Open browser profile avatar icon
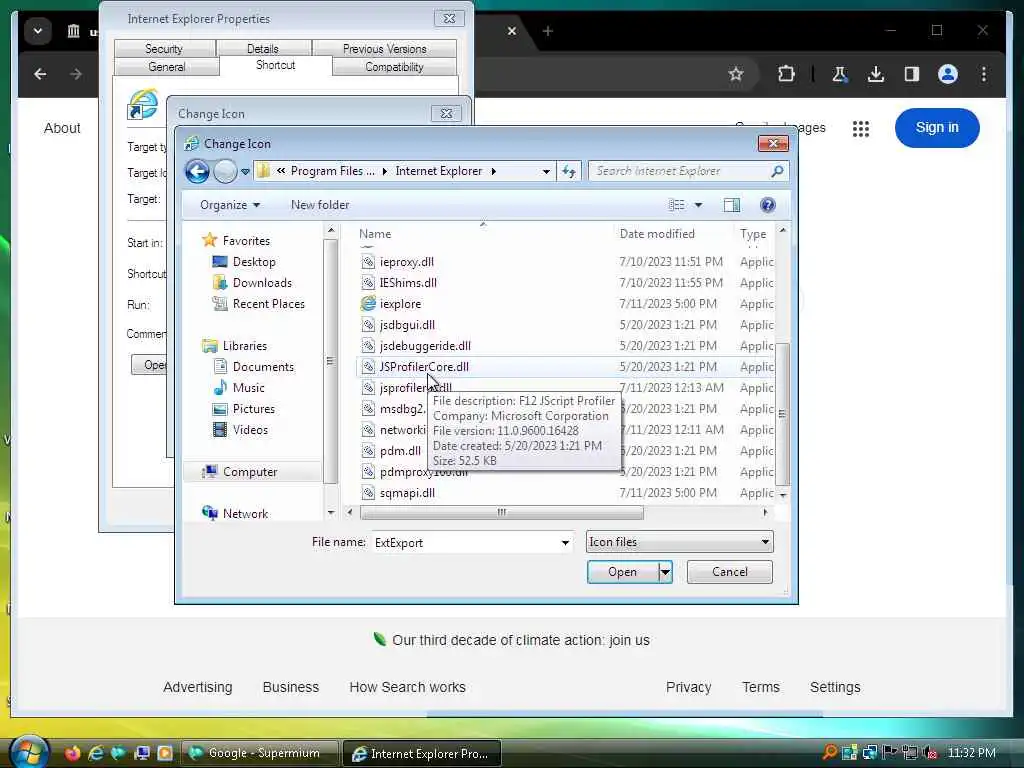Screen dimensions: 1024x768 (948, 74)
